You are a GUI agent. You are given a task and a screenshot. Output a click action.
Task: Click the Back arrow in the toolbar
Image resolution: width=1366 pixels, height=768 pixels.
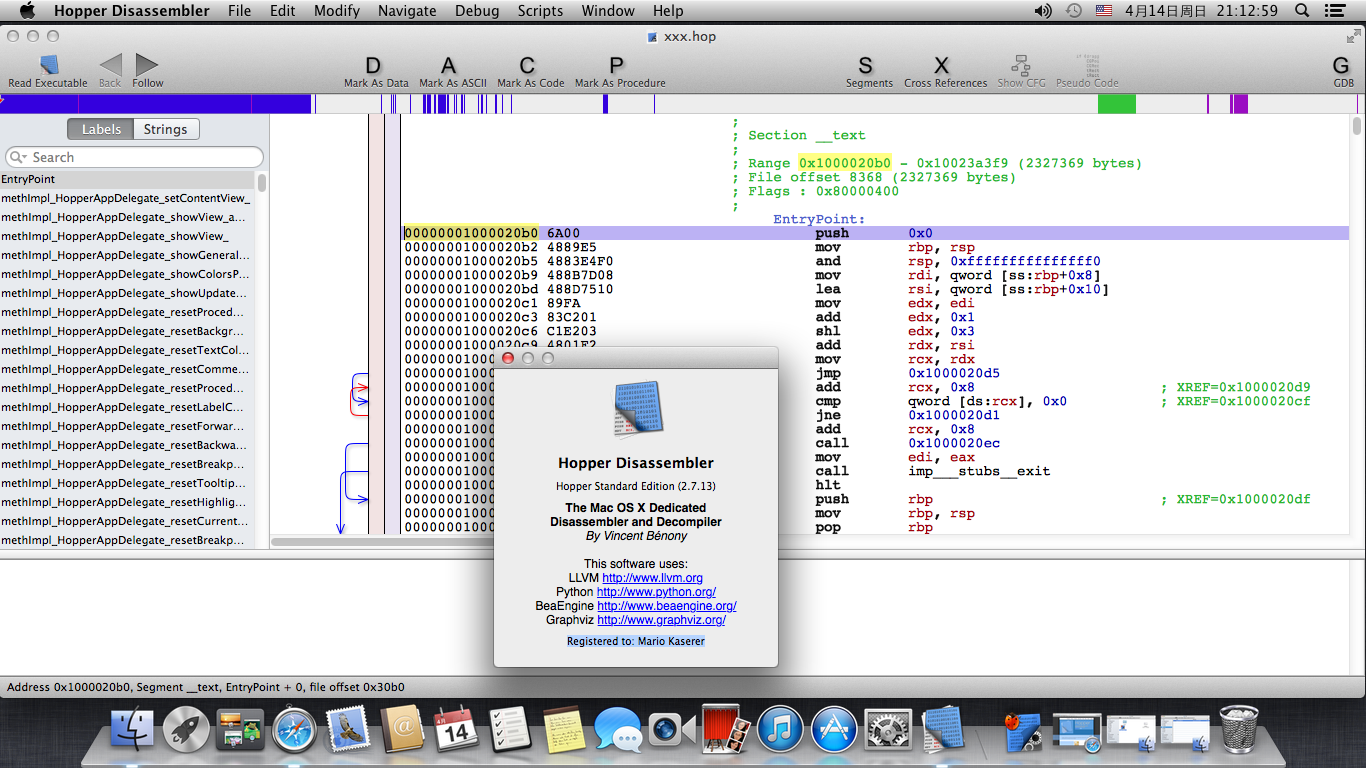(110, 65)
